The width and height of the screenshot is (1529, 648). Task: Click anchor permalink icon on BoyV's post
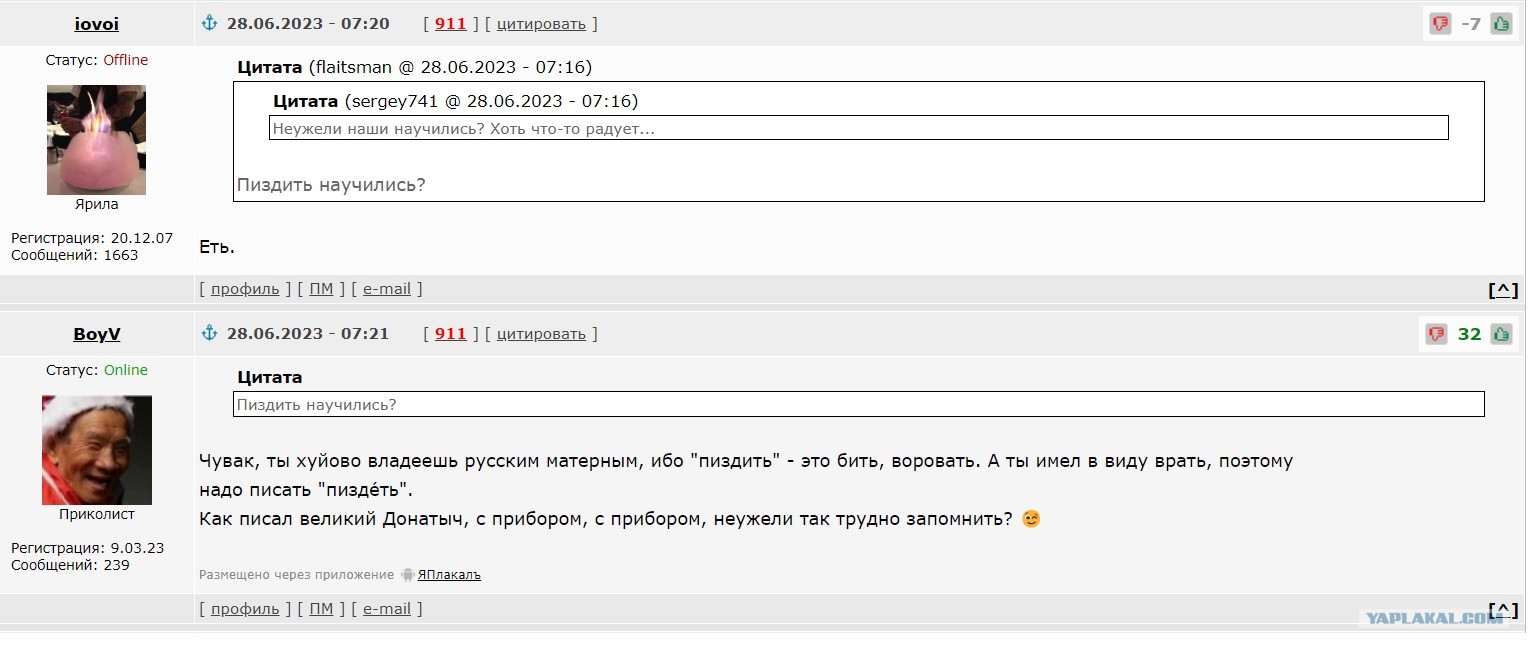210,333
